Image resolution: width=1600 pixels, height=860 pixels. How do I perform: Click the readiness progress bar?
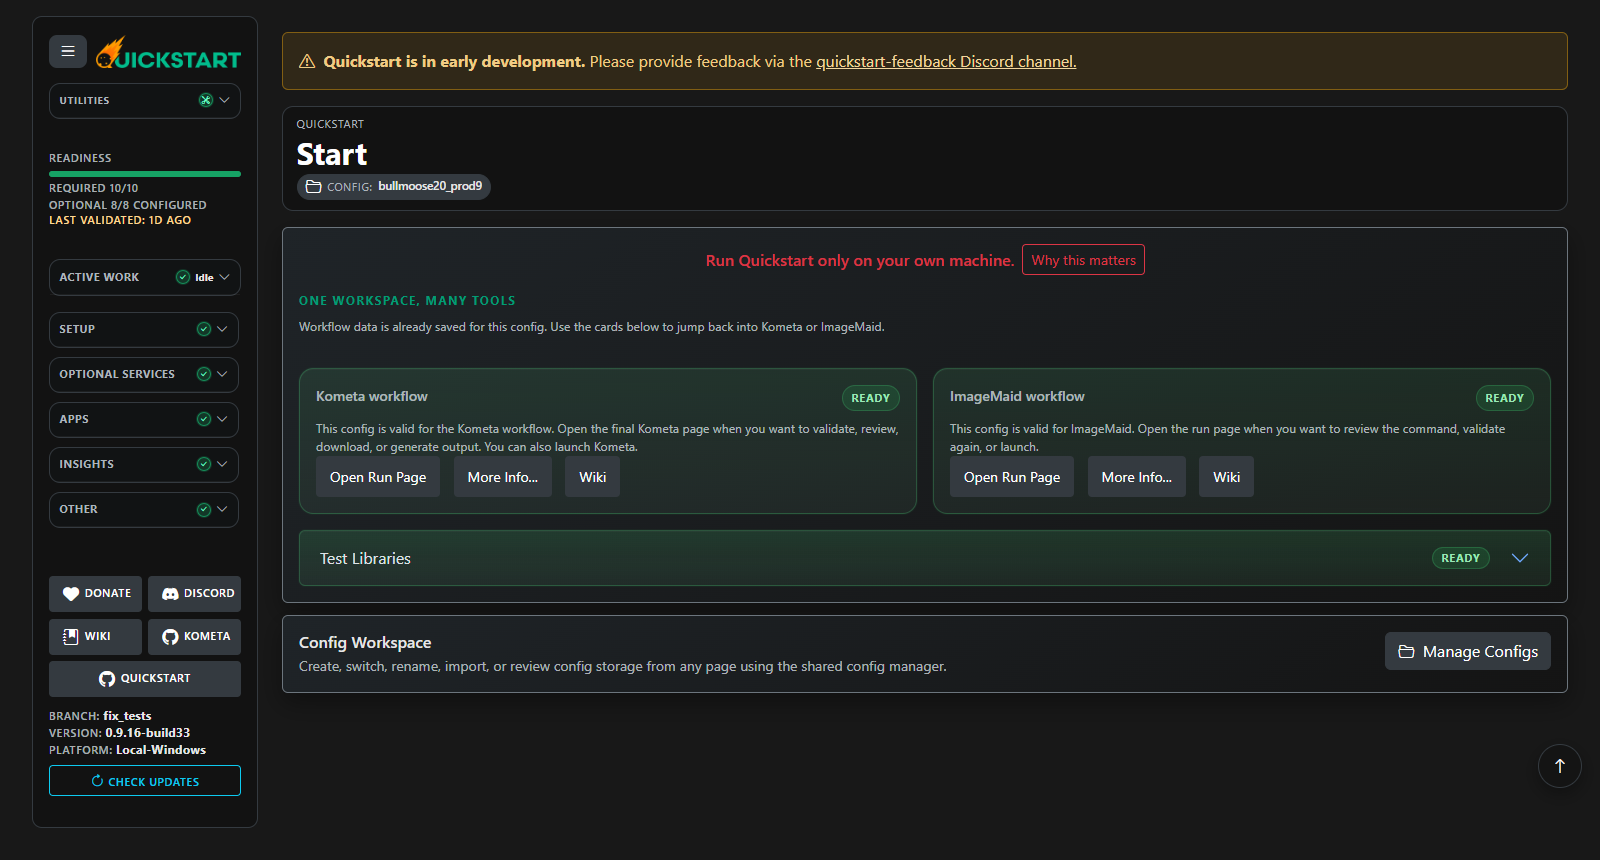[x=145, y=174]
